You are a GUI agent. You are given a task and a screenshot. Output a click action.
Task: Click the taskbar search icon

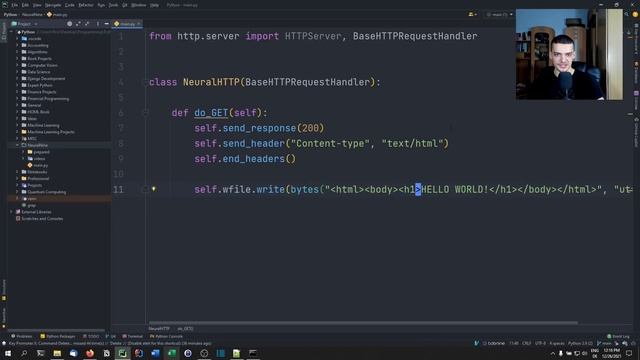(24, 353)
